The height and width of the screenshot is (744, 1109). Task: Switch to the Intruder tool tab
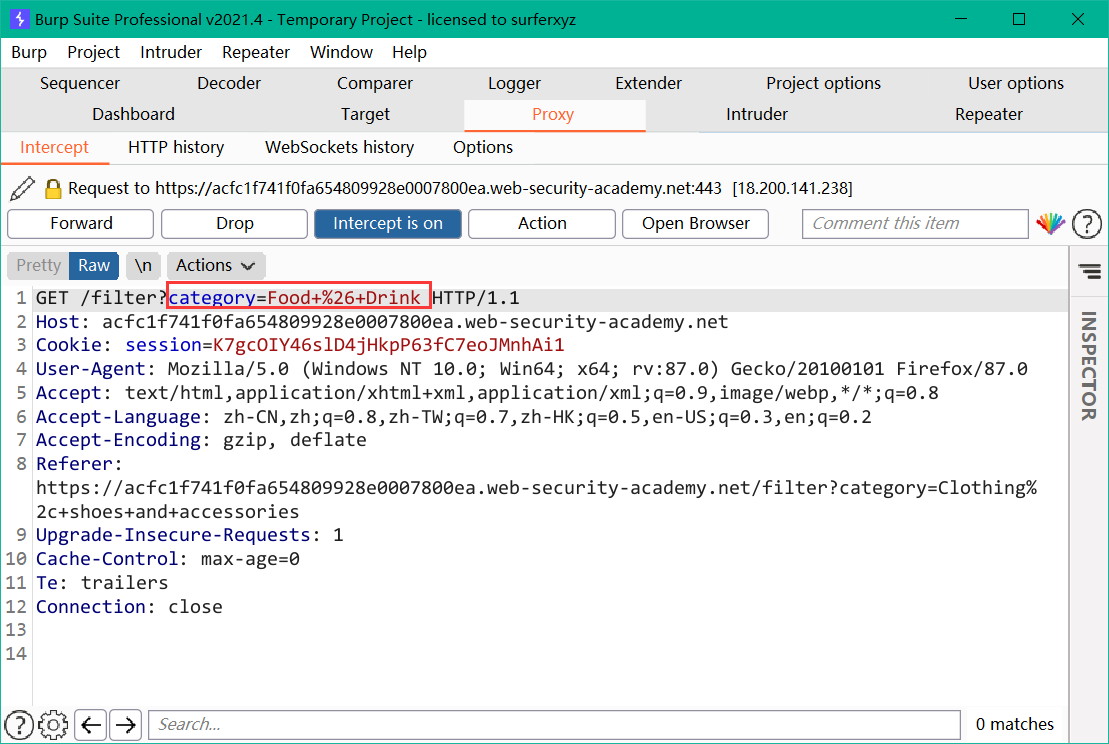(x=757, y=115)
